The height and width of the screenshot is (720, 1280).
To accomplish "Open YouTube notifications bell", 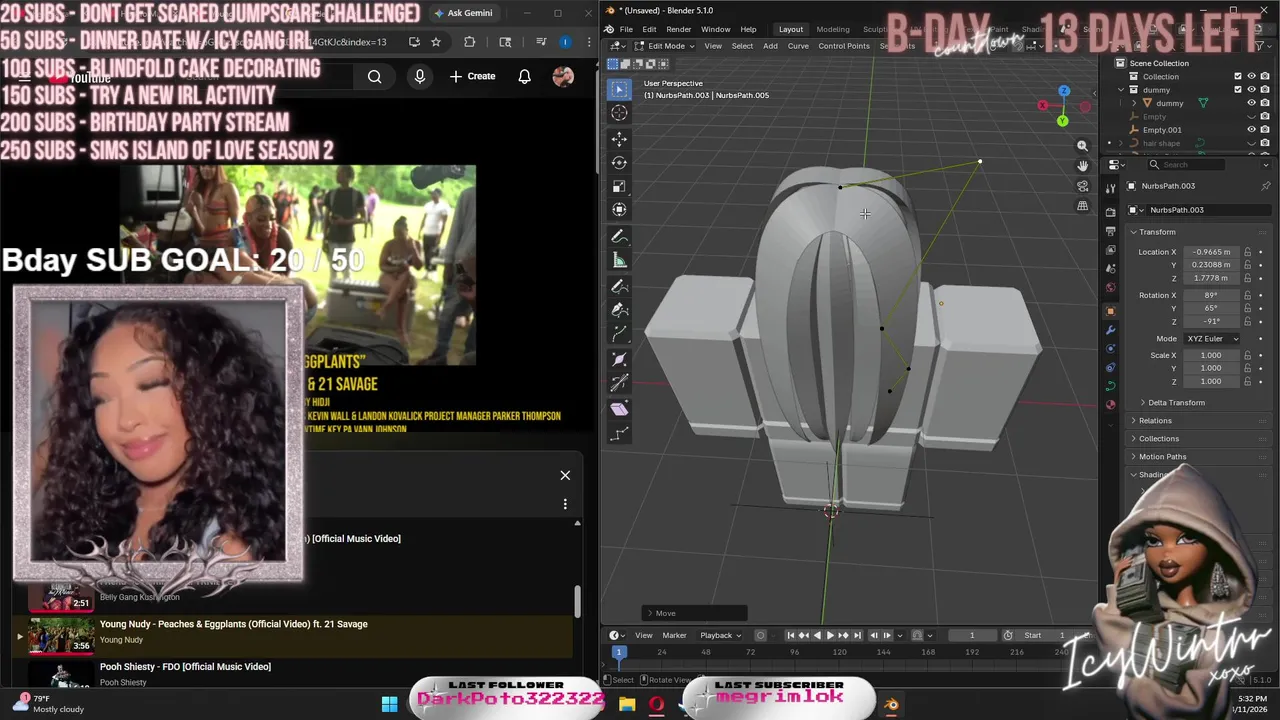I will click(x=524, y=77).
